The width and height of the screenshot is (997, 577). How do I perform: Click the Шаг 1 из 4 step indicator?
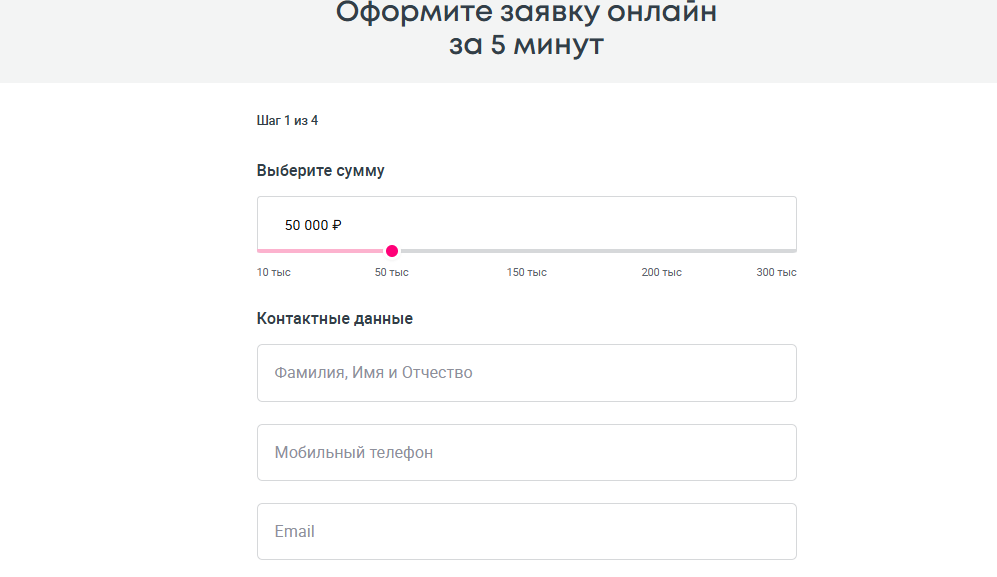[288, 121]
